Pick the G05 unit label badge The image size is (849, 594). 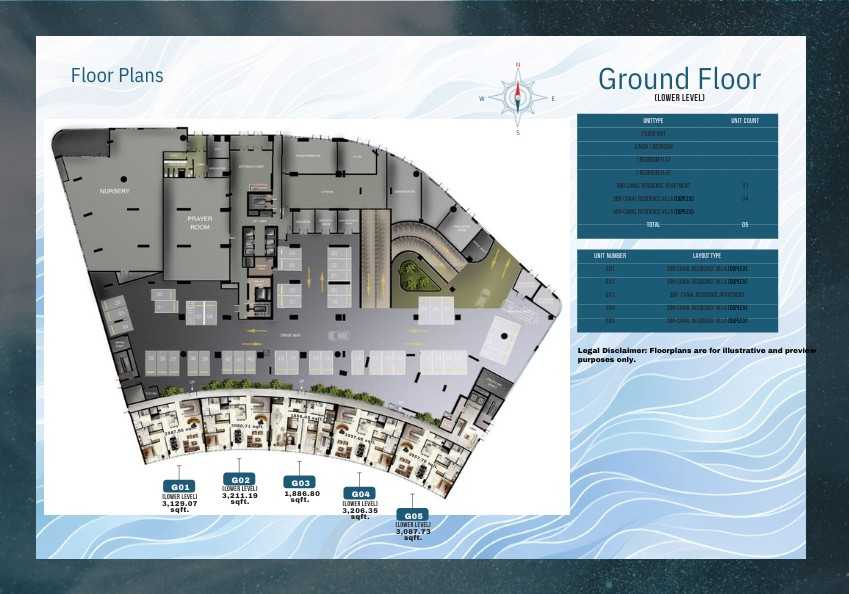(x=412, y=515)
